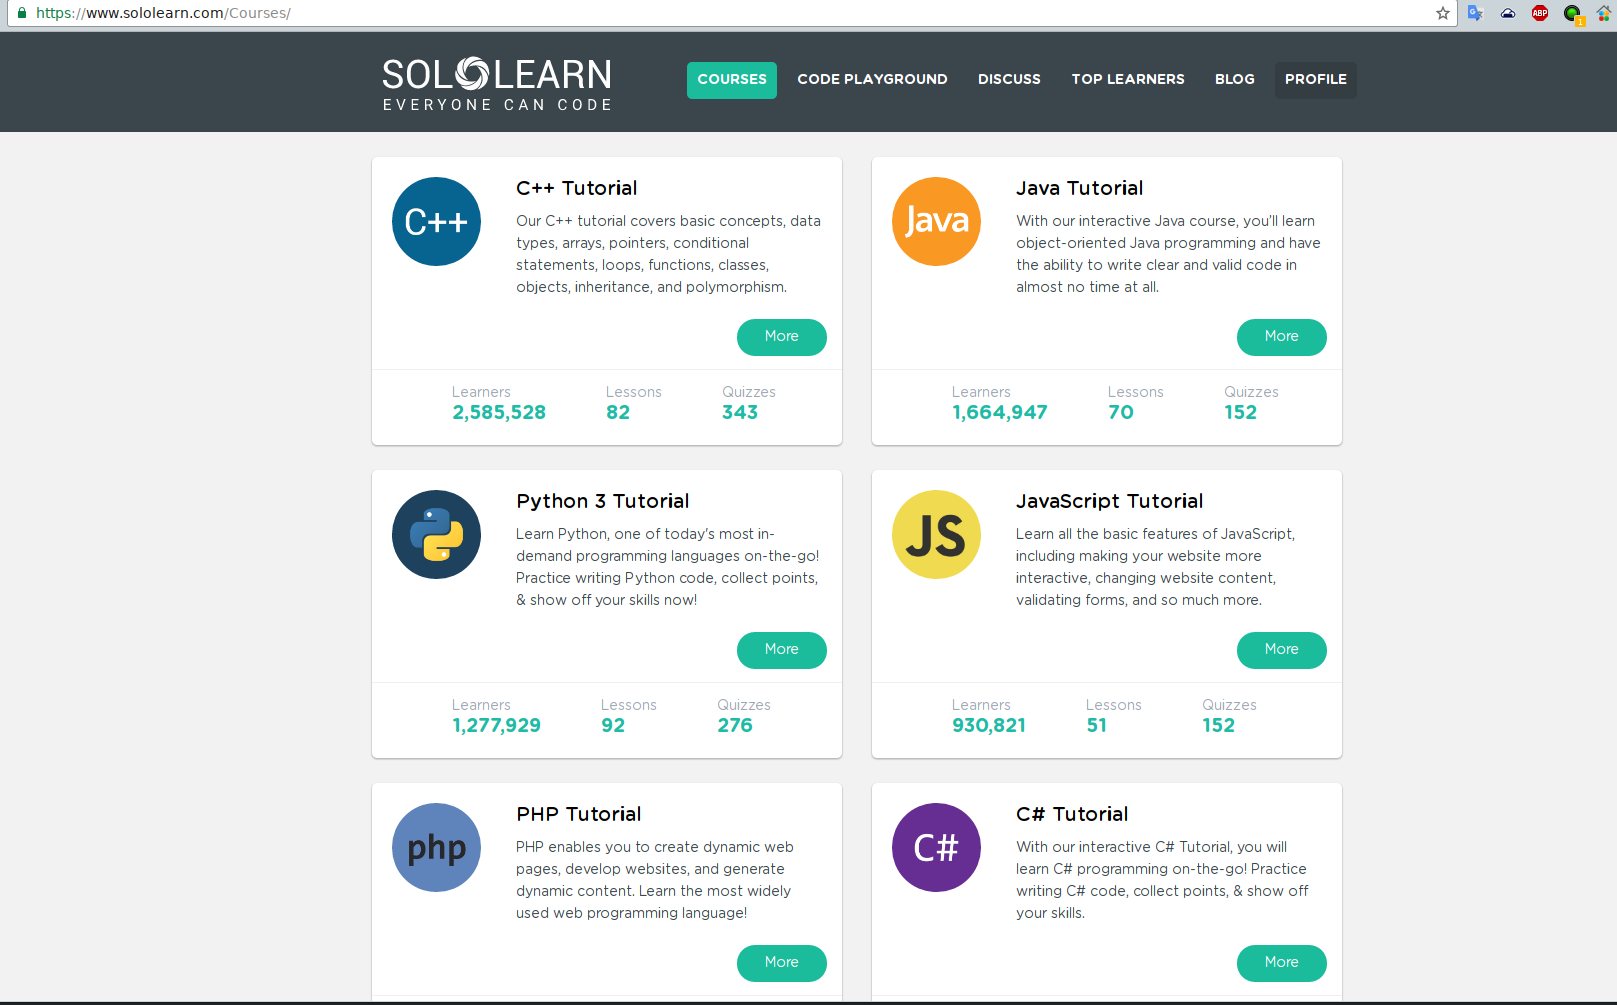This screenshot has width=1617, height=1005.
Task: Click the JavaScript learners count 930,821
Action: click(x=989, y=725)
